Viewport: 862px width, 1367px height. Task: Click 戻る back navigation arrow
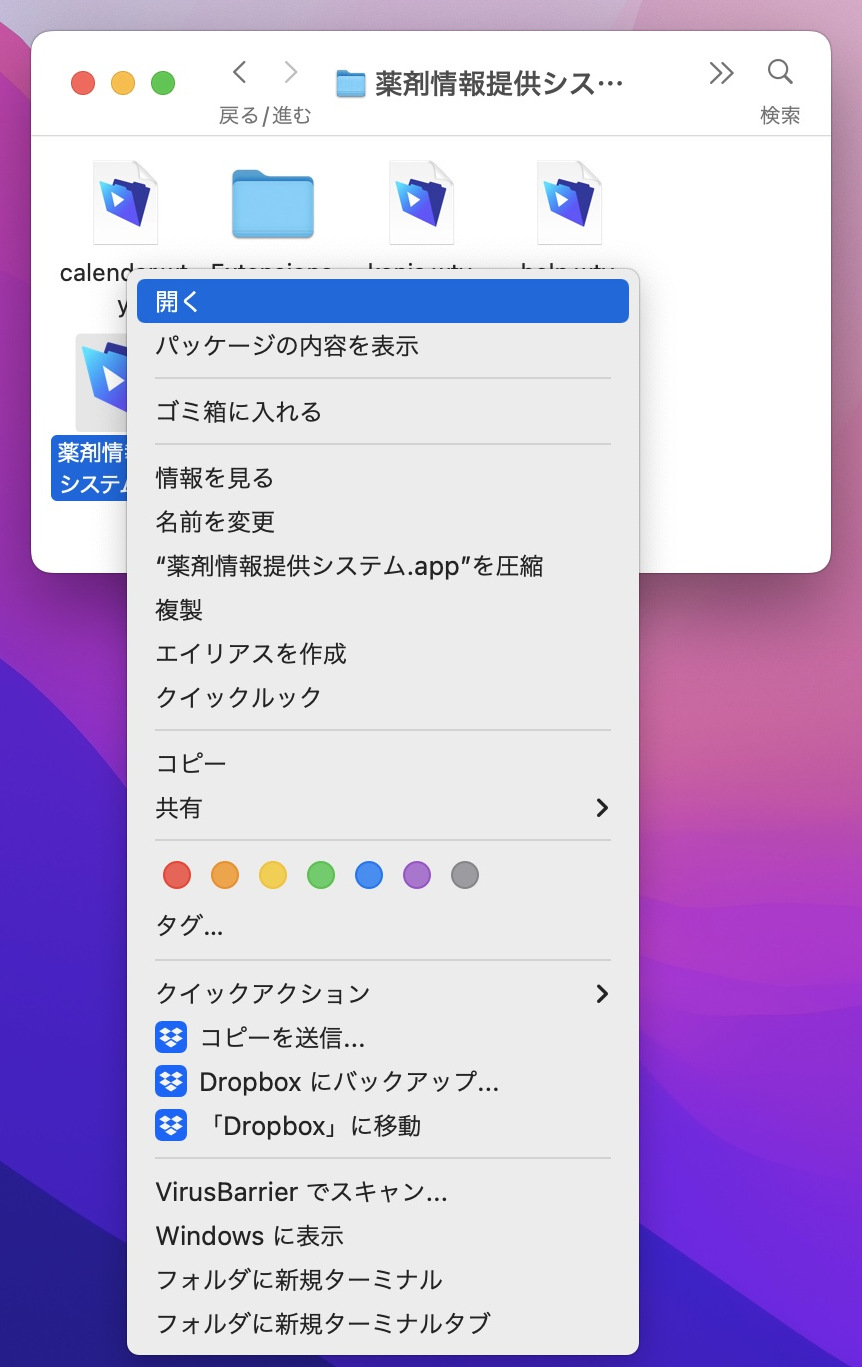coord(239,72)
